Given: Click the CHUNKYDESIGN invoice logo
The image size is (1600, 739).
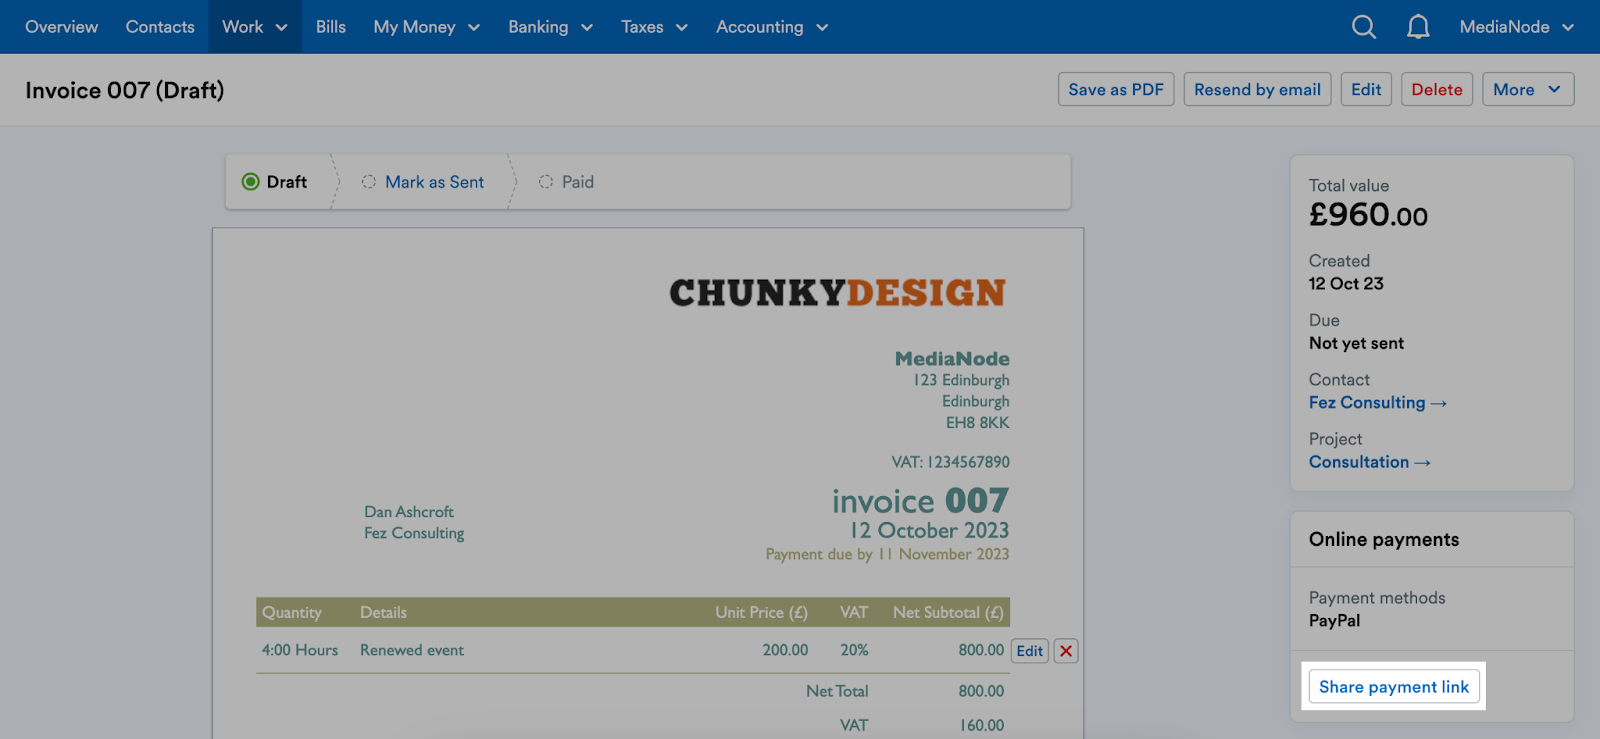Looking at the screenshot, I should tap(838, 293).
